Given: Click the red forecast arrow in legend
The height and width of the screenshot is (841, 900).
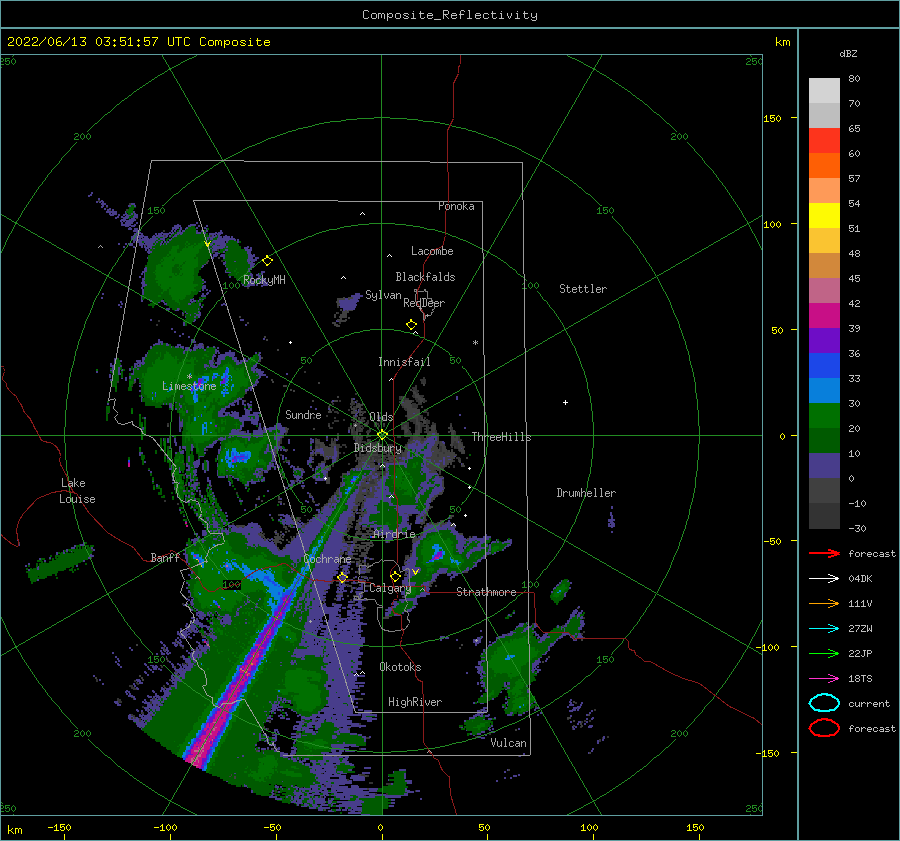Looking at the screenshot, I should (824, 553).
